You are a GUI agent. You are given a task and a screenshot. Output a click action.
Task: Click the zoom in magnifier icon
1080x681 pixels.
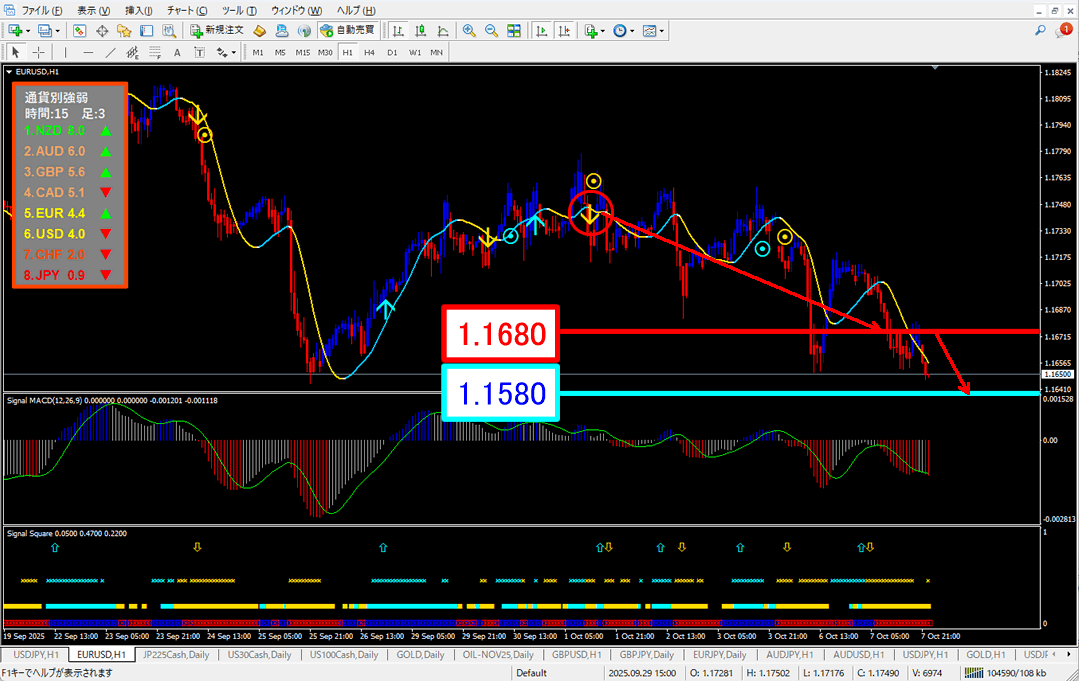pyautogui.click(x=469, y=30)
